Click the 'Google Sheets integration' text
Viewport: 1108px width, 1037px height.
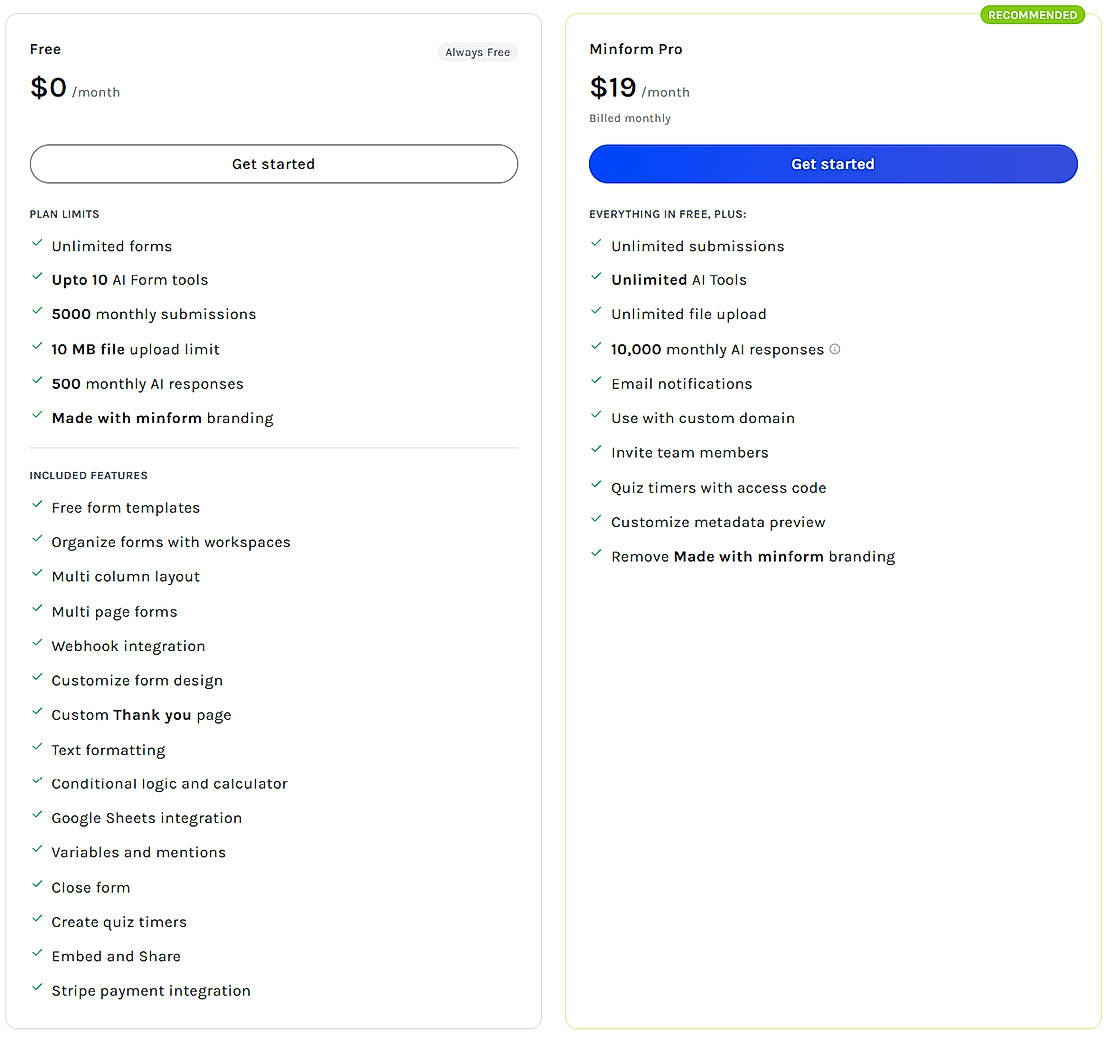(147, 819)
